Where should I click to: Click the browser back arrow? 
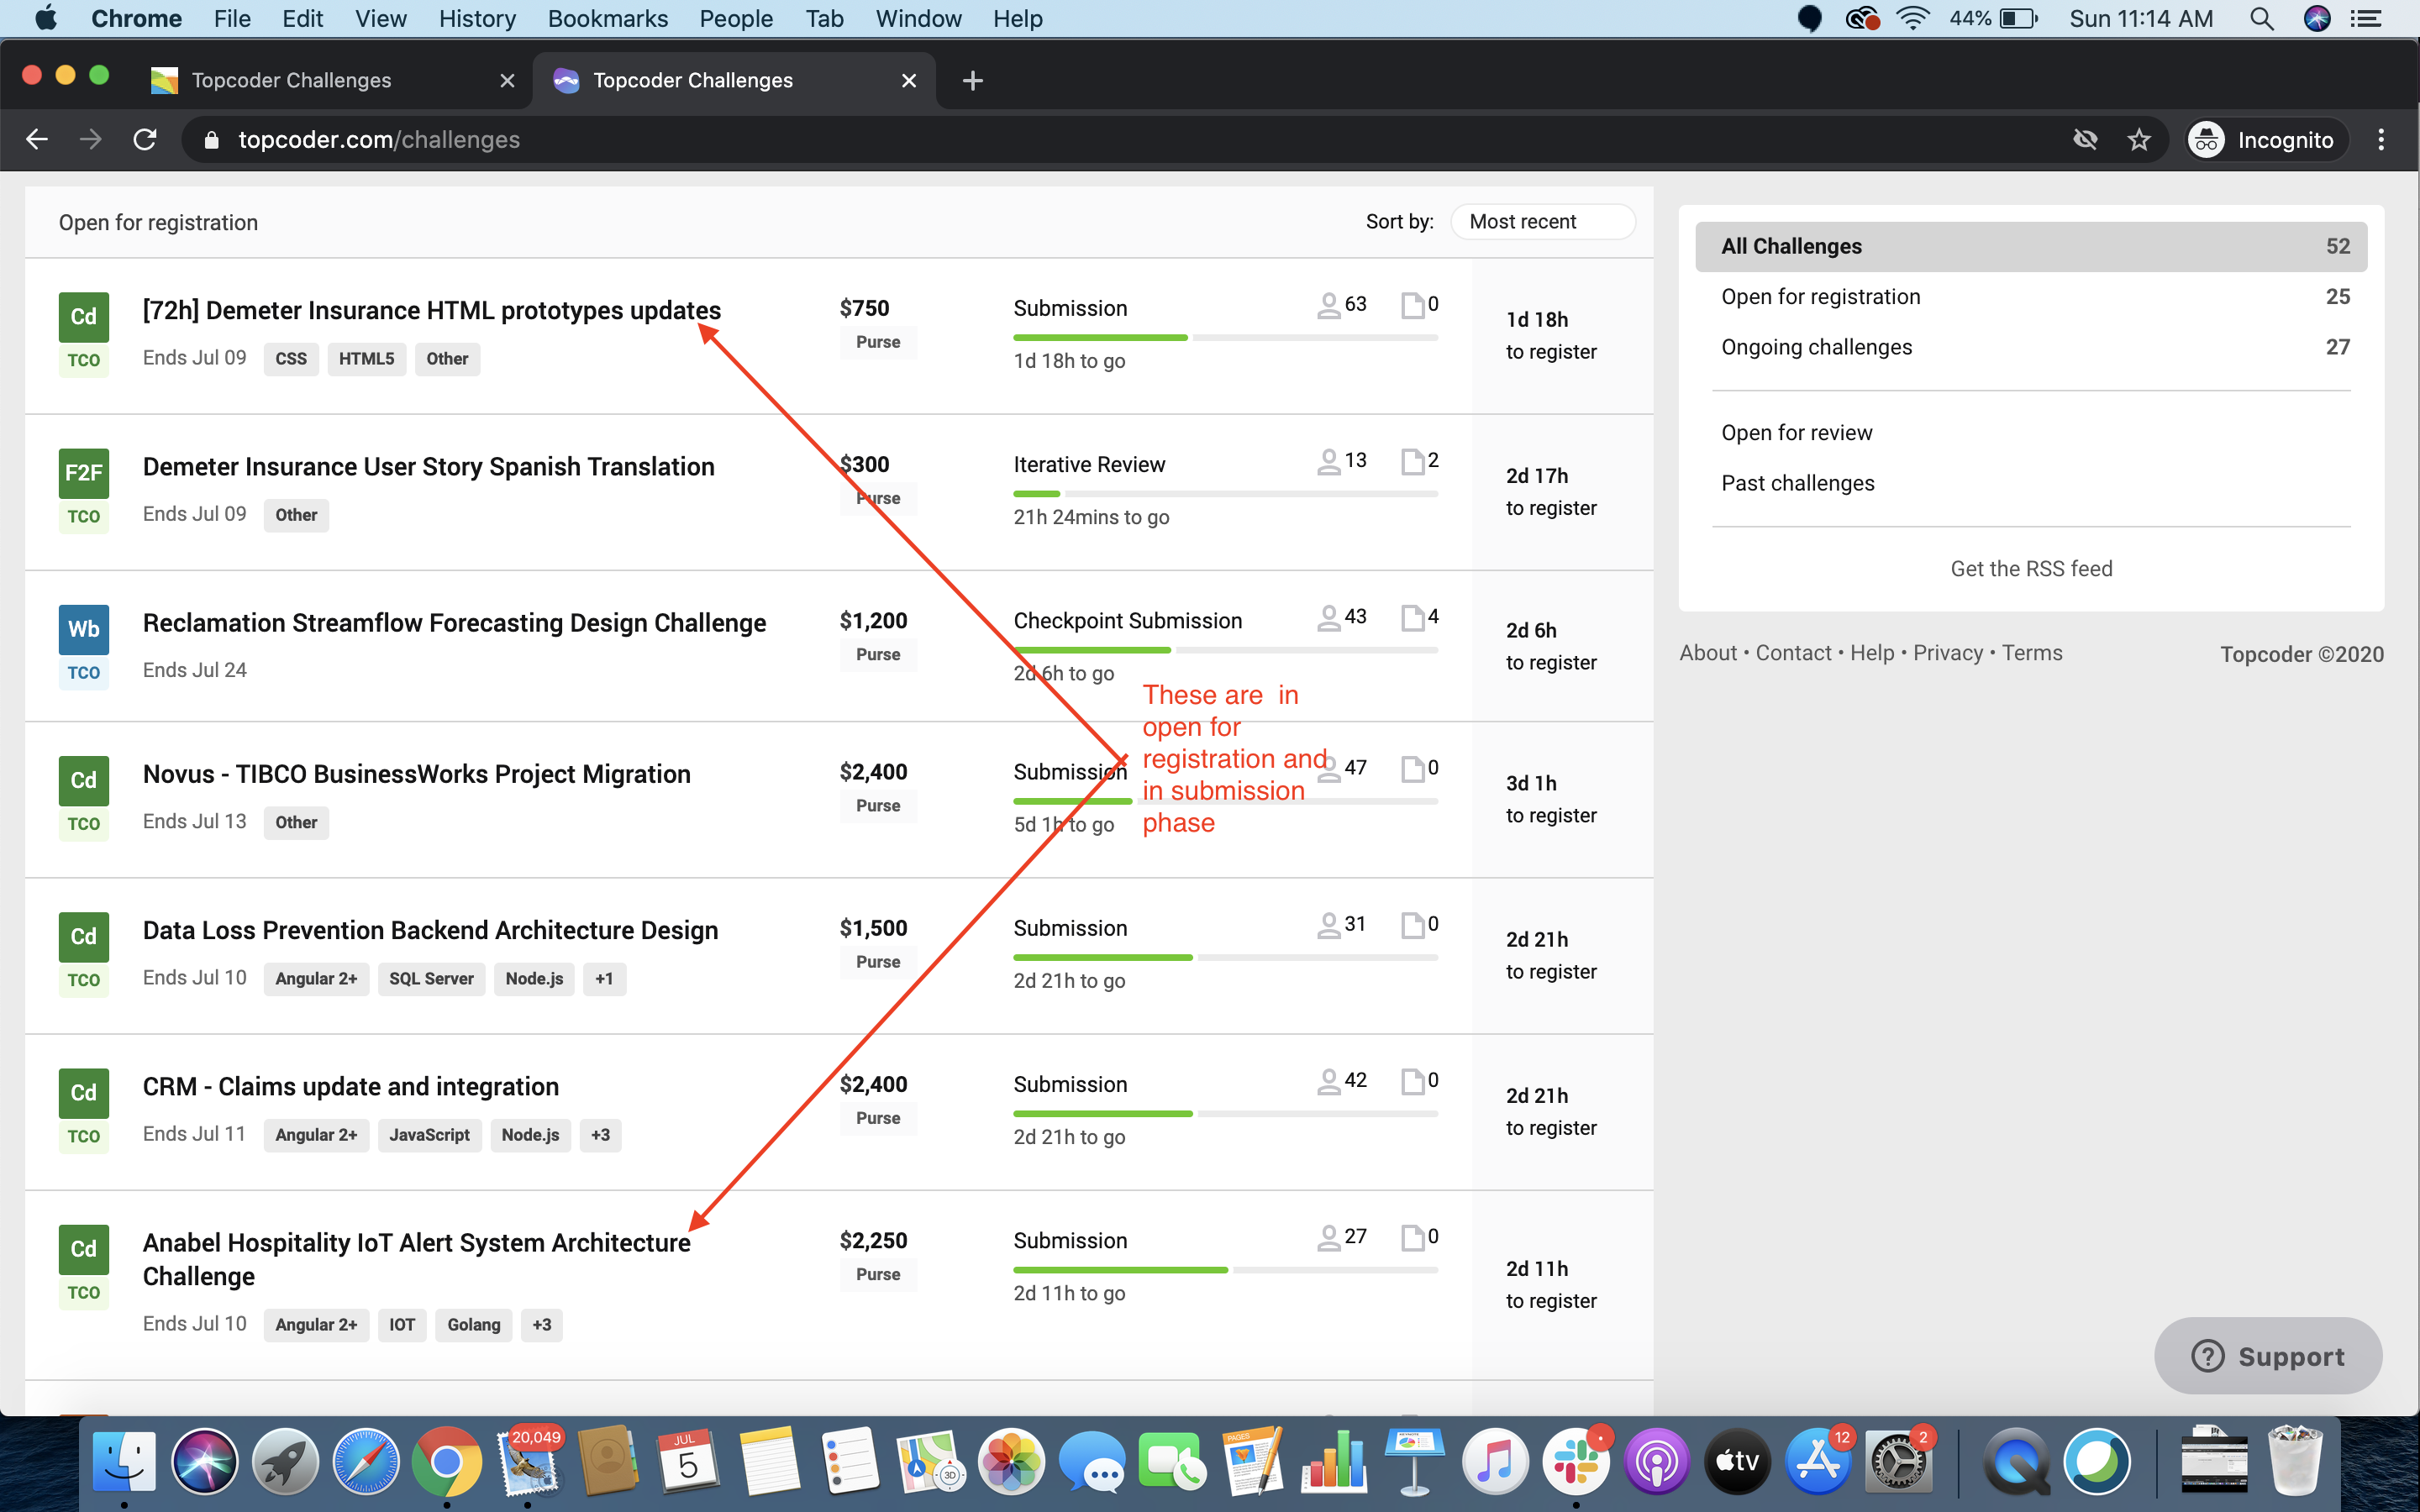tap(37, 140)
